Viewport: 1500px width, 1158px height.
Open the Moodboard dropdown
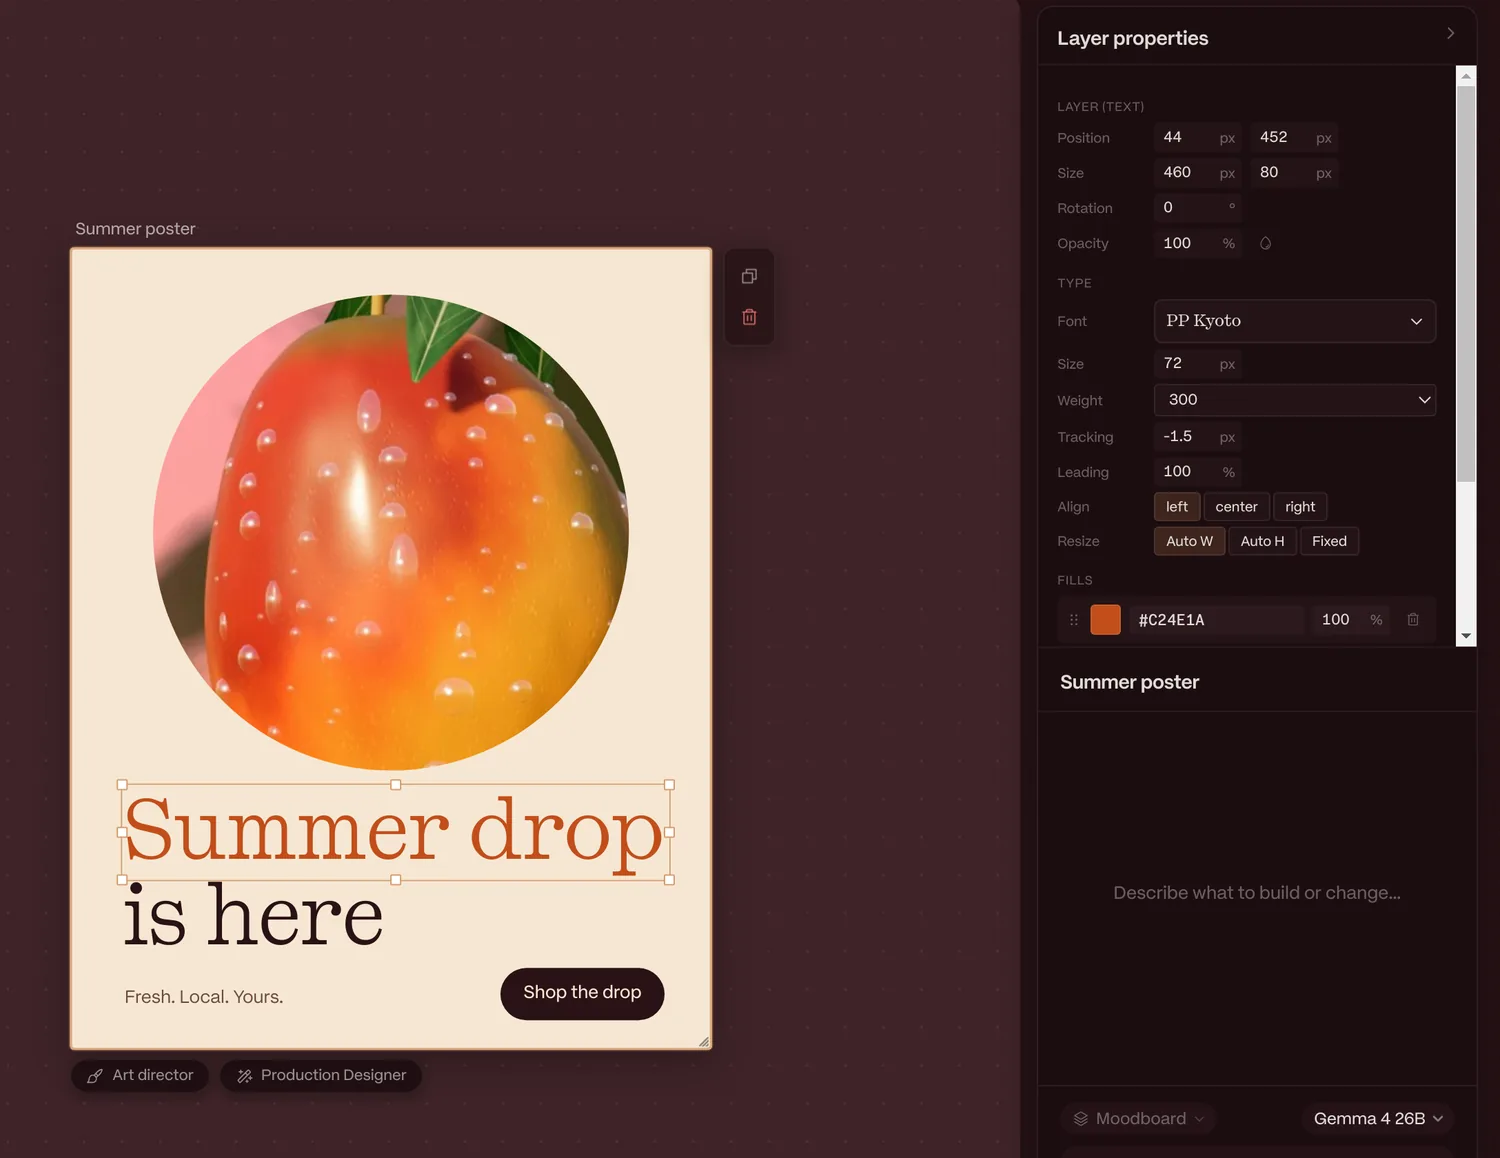1138,1119
